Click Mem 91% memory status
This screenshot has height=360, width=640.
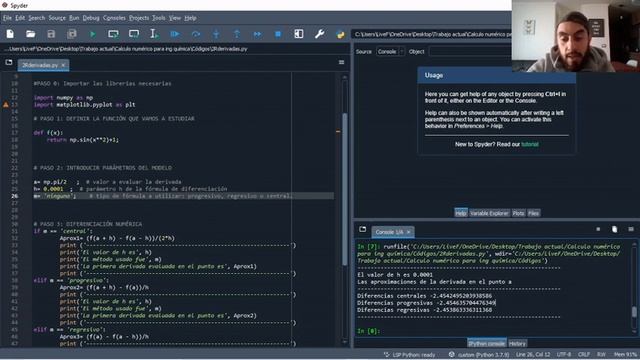[625, 355]
